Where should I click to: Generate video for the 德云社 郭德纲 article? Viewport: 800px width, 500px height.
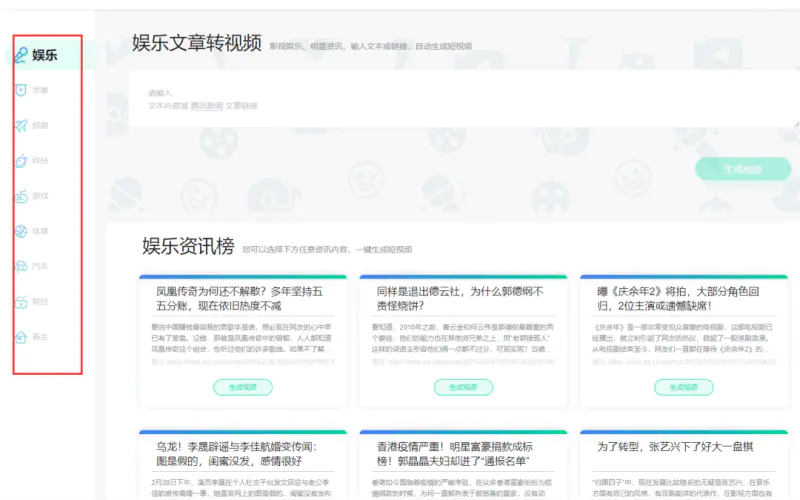pos(462,387)
